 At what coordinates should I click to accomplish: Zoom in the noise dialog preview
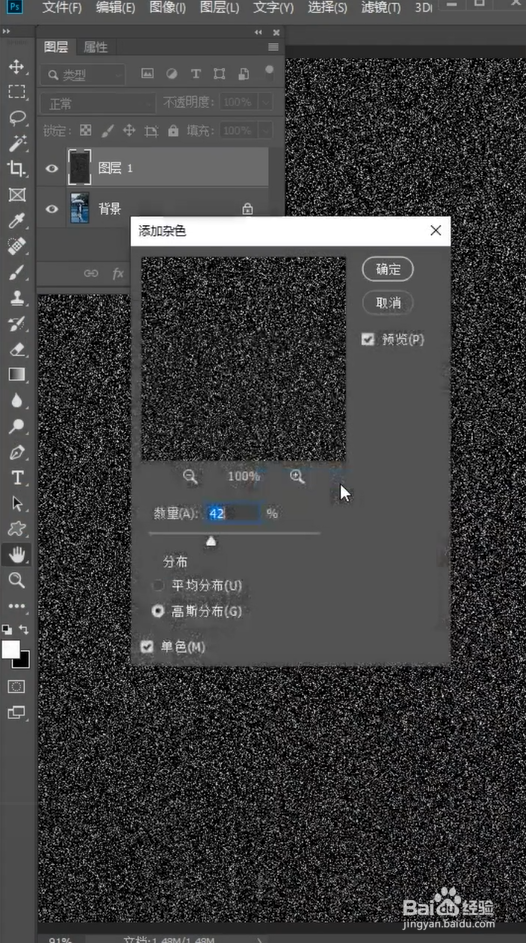click(297, 477)
